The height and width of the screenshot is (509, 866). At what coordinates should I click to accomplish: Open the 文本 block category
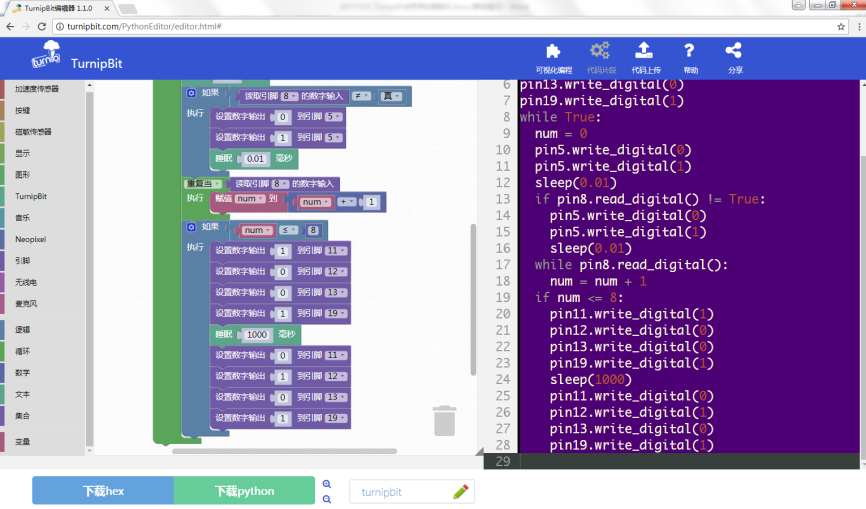23,394
